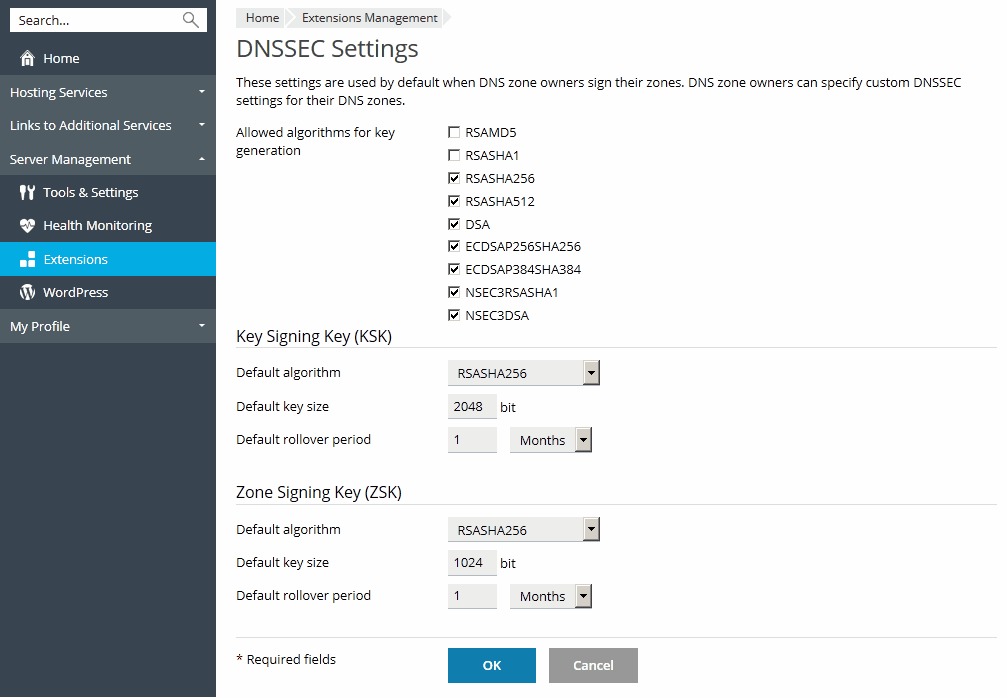Collapse the Server Management menu section
Screen dimensions: 1007x697
point(107,160)
